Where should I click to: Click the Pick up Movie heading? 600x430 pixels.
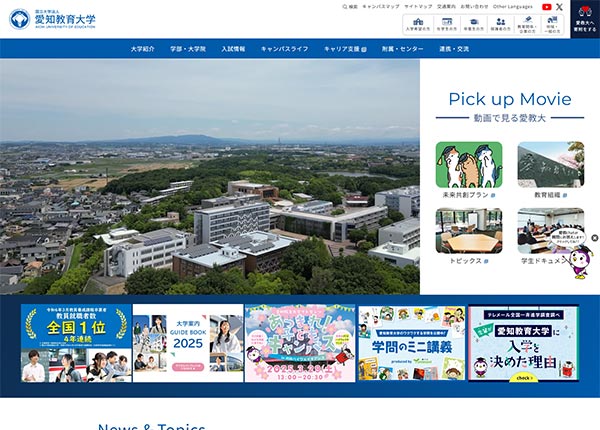[x=510, y=99]
